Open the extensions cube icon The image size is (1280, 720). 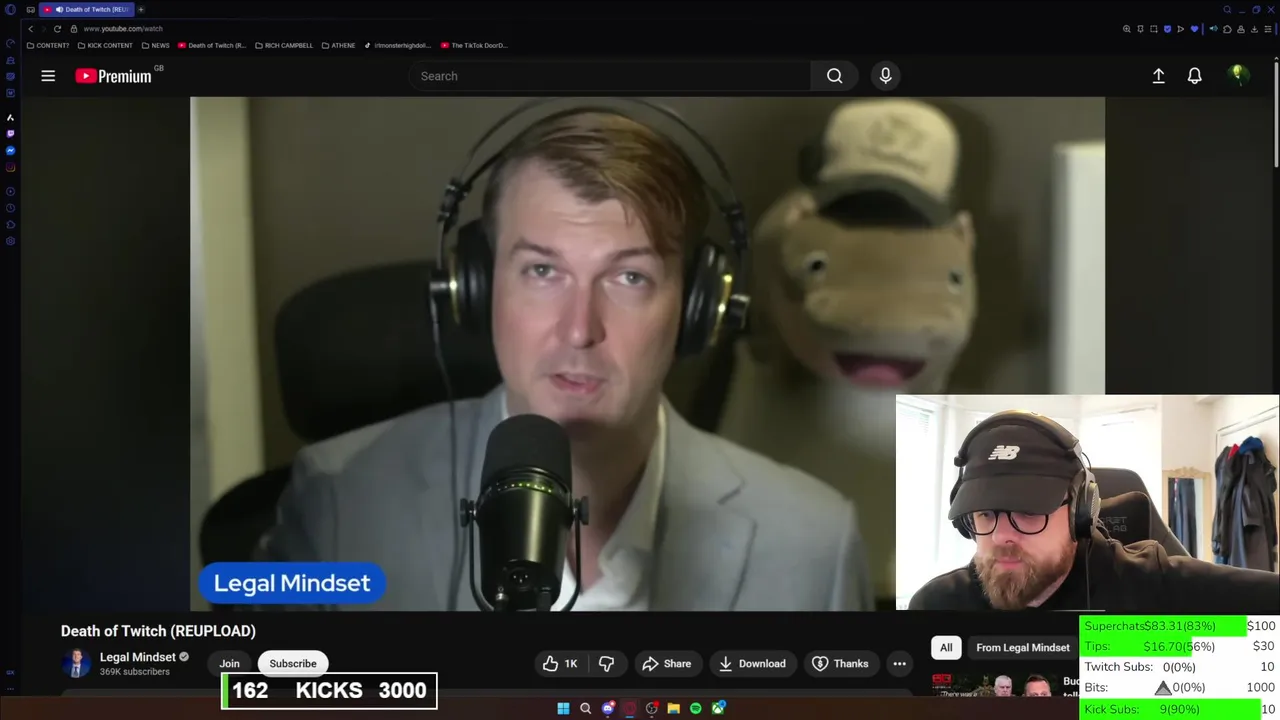tap(1227, 29)
